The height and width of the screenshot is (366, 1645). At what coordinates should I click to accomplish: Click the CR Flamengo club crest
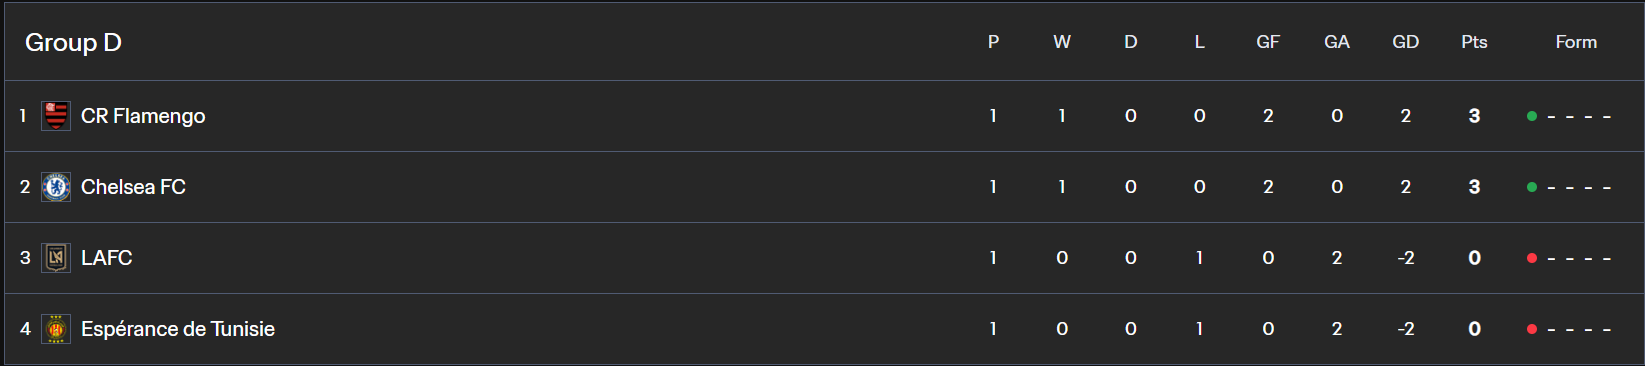point(56,116)
